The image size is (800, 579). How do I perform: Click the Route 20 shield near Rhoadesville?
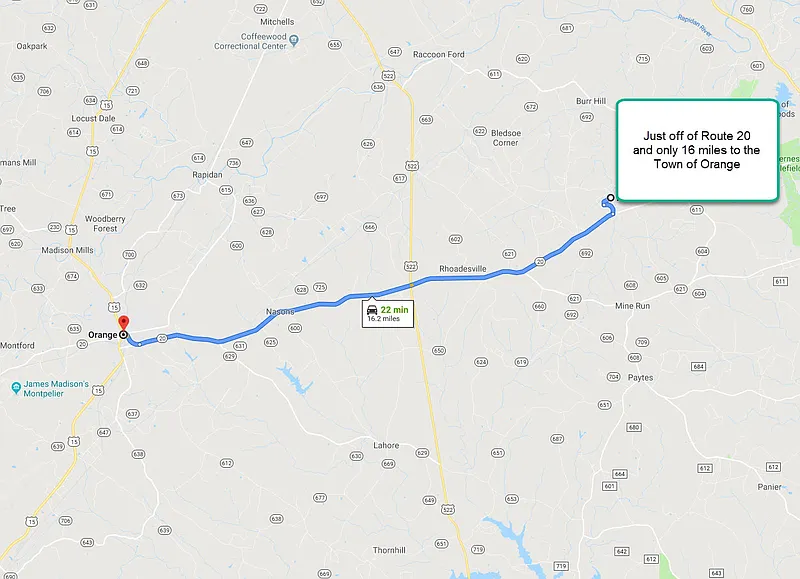540,262
